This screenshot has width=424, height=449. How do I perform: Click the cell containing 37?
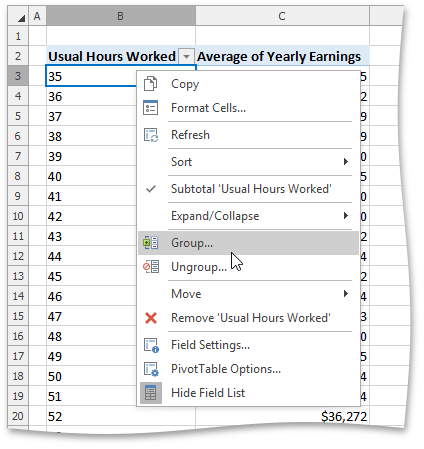(x=91, y=116)
